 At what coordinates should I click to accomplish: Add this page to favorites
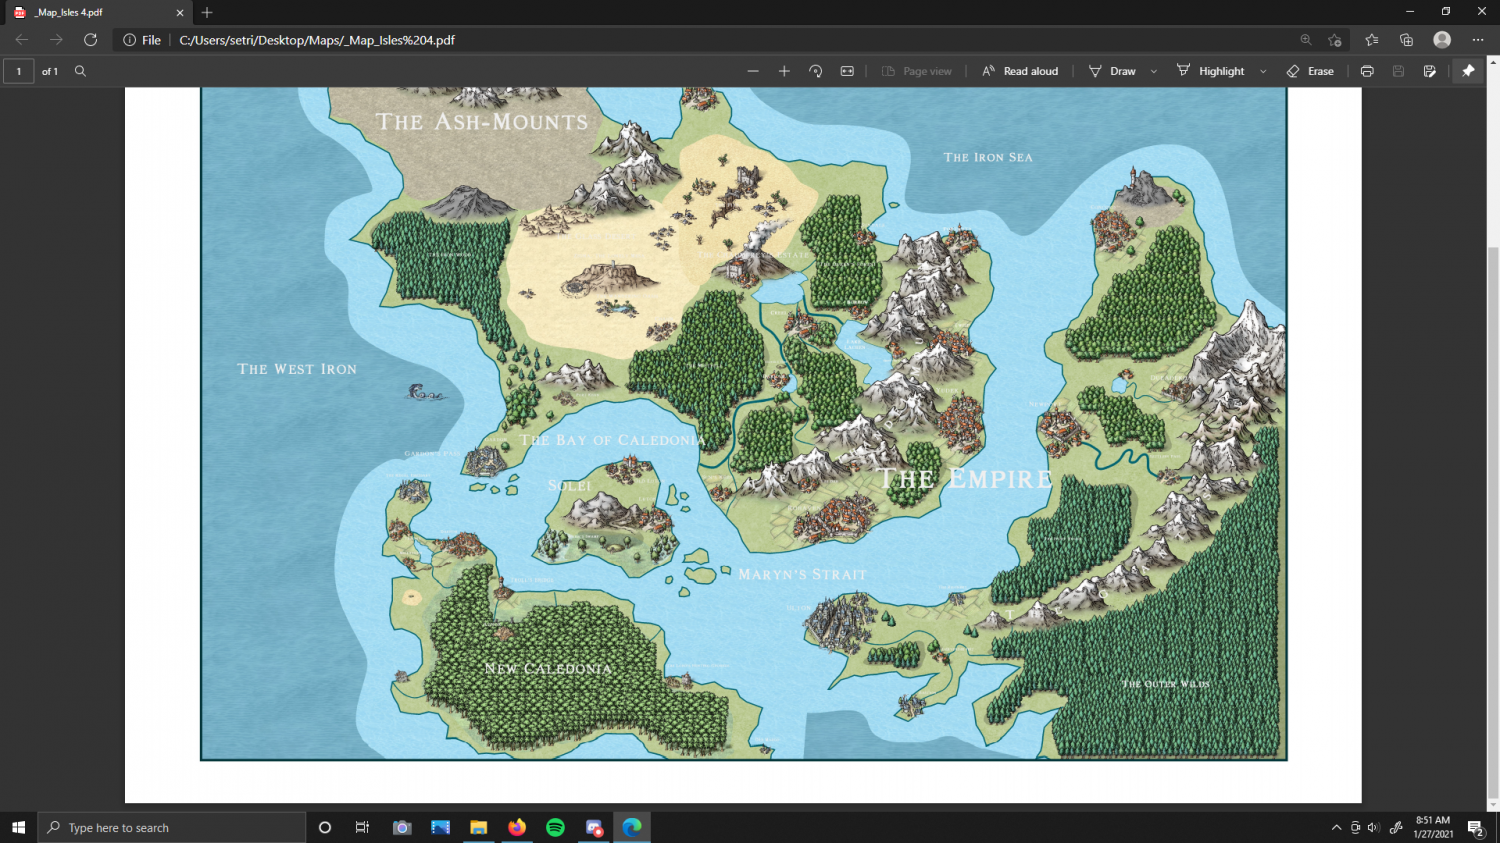[1335, 40]
